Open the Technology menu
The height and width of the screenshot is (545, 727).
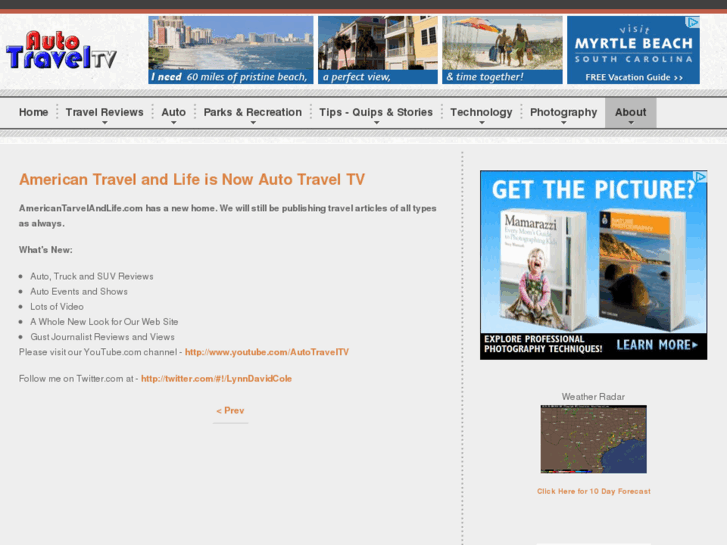click(481, 112)
